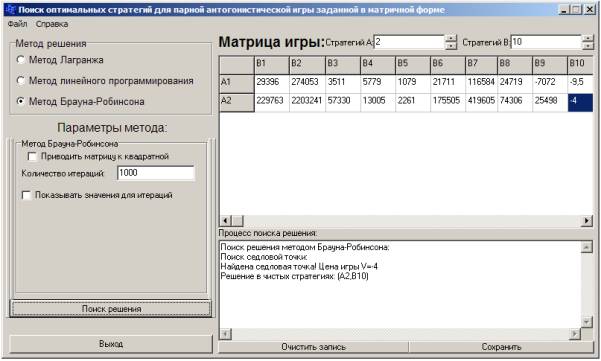This screenshot has width=601, height=361.
Task: Select column header B5
Action: click(x=413, y=65)
